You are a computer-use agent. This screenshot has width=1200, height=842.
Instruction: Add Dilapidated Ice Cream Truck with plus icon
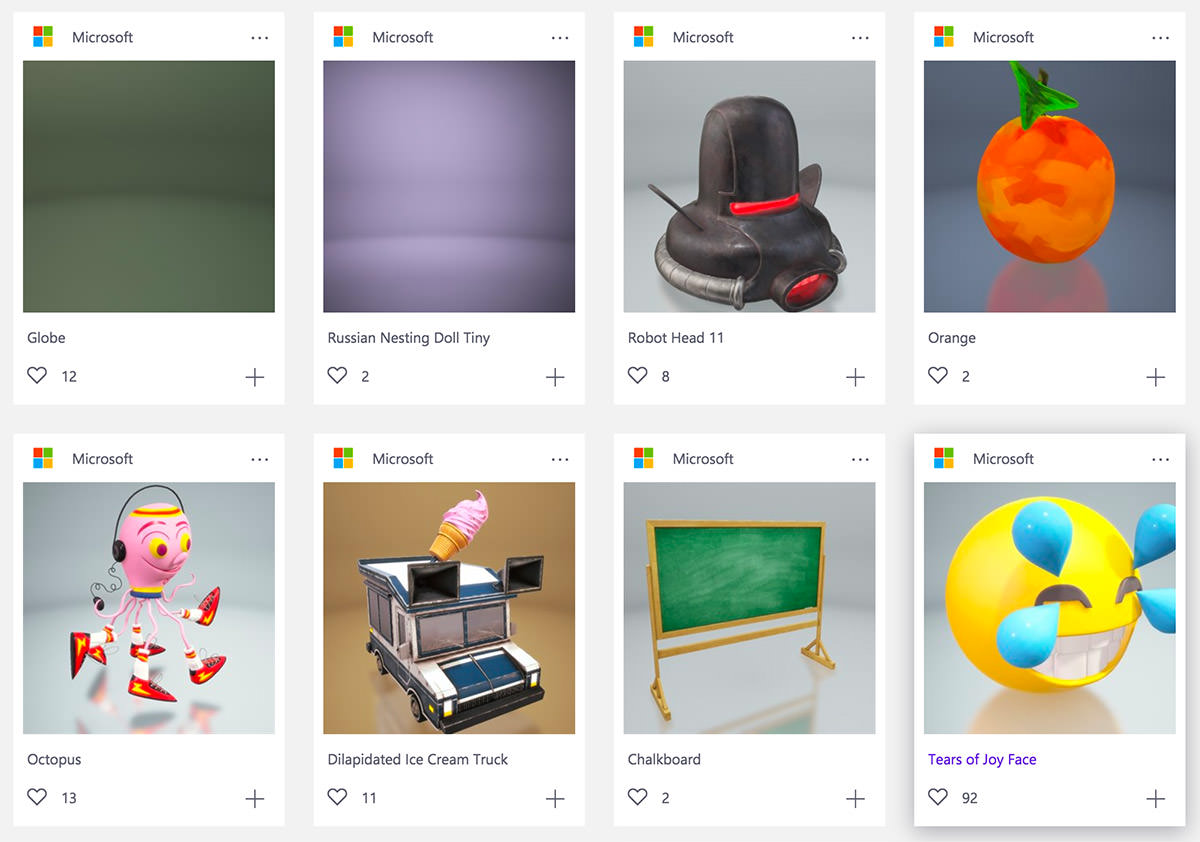555,798
